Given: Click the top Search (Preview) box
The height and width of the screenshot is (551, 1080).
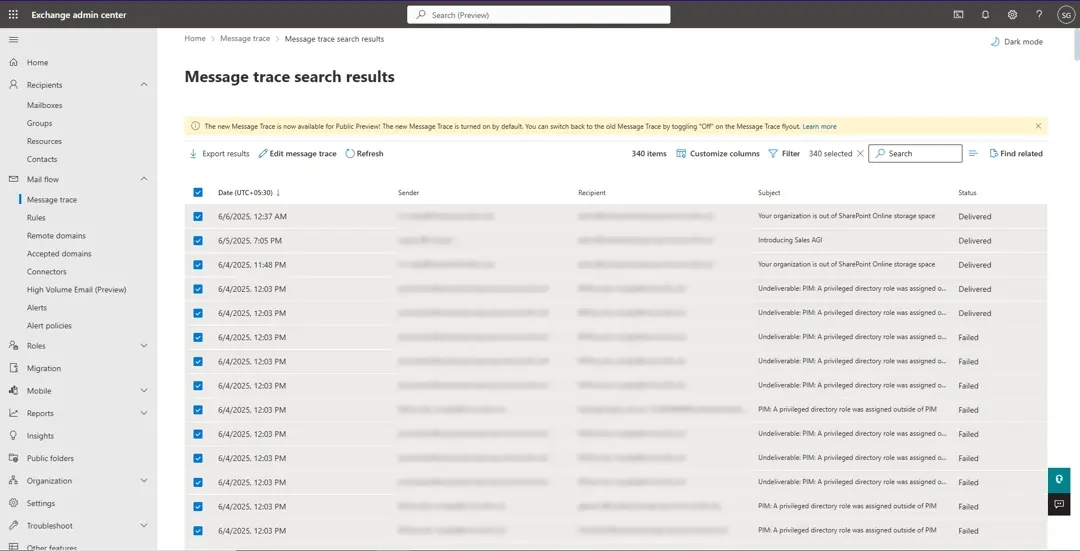Looking at the screenshot, I should (539, 14).
